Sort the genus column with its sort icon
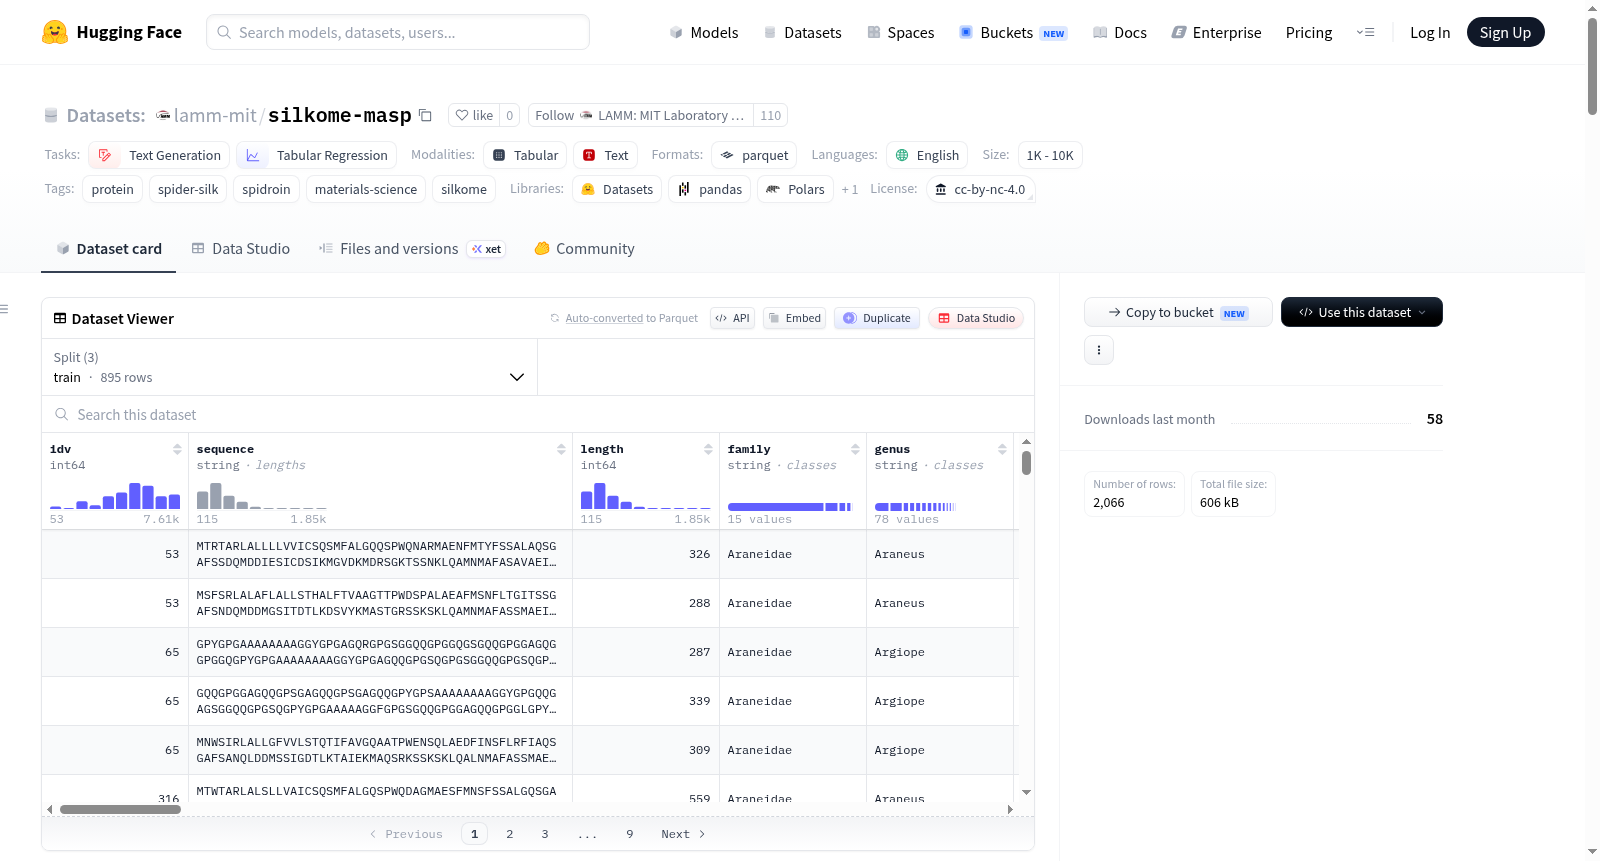The height and width of the screenshot is (861, 1600). click(1002, 449)
